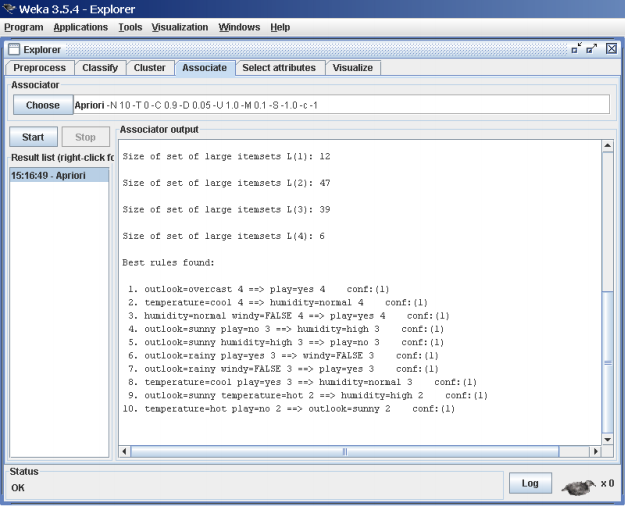Click the L(2): 47 itemsets line
The width and height of the screenshot is (625, 506).
click(x=226, y=183)
